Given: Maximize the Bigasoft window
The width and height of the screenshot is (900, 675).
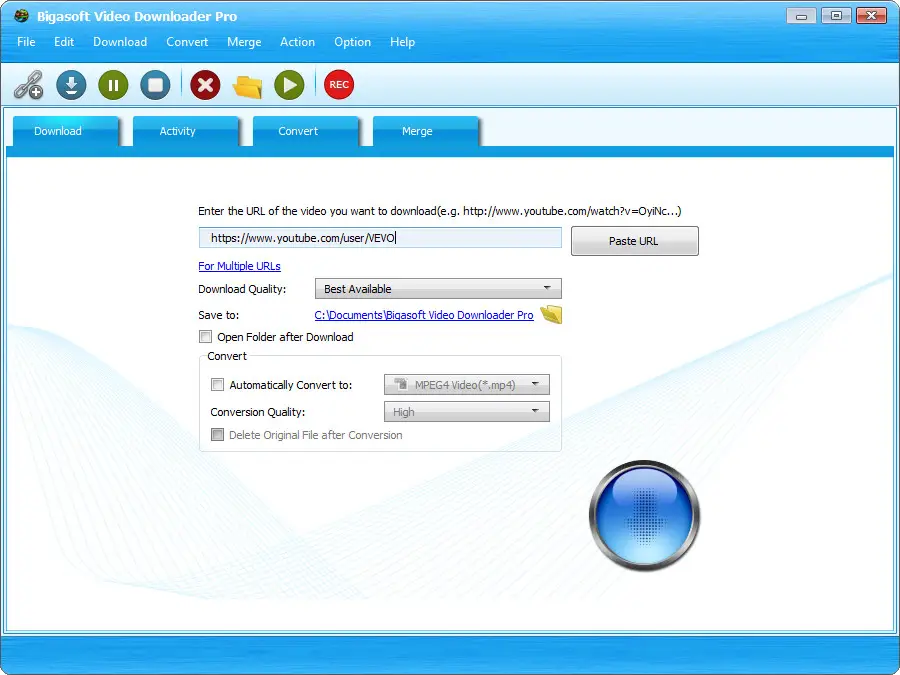Looking at the screenshot, I should tap(836, 15).
